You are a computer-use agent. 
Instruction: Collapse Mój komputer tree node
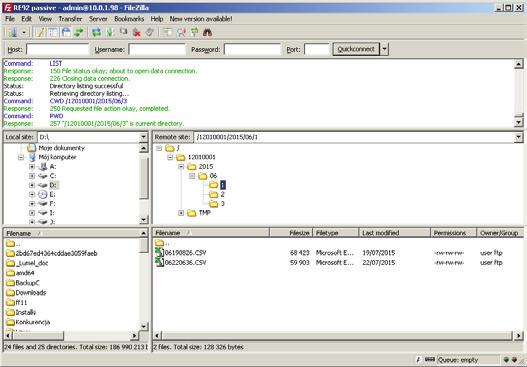click(21, 157)
